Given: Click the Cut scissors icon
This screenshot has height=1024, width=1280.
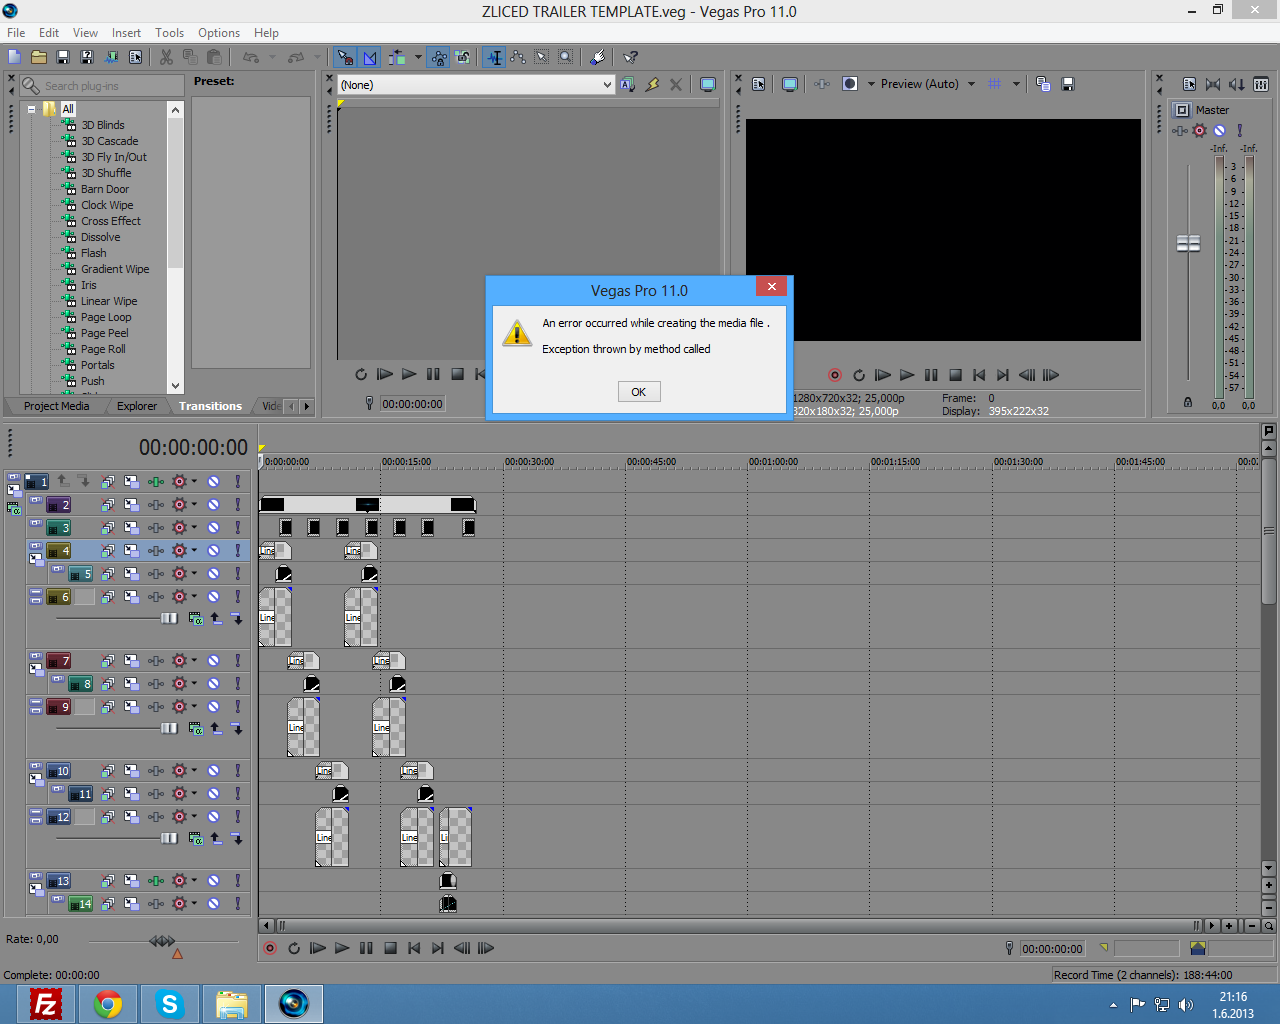Looking at the screenshot, I should click(x=166, y=57).
